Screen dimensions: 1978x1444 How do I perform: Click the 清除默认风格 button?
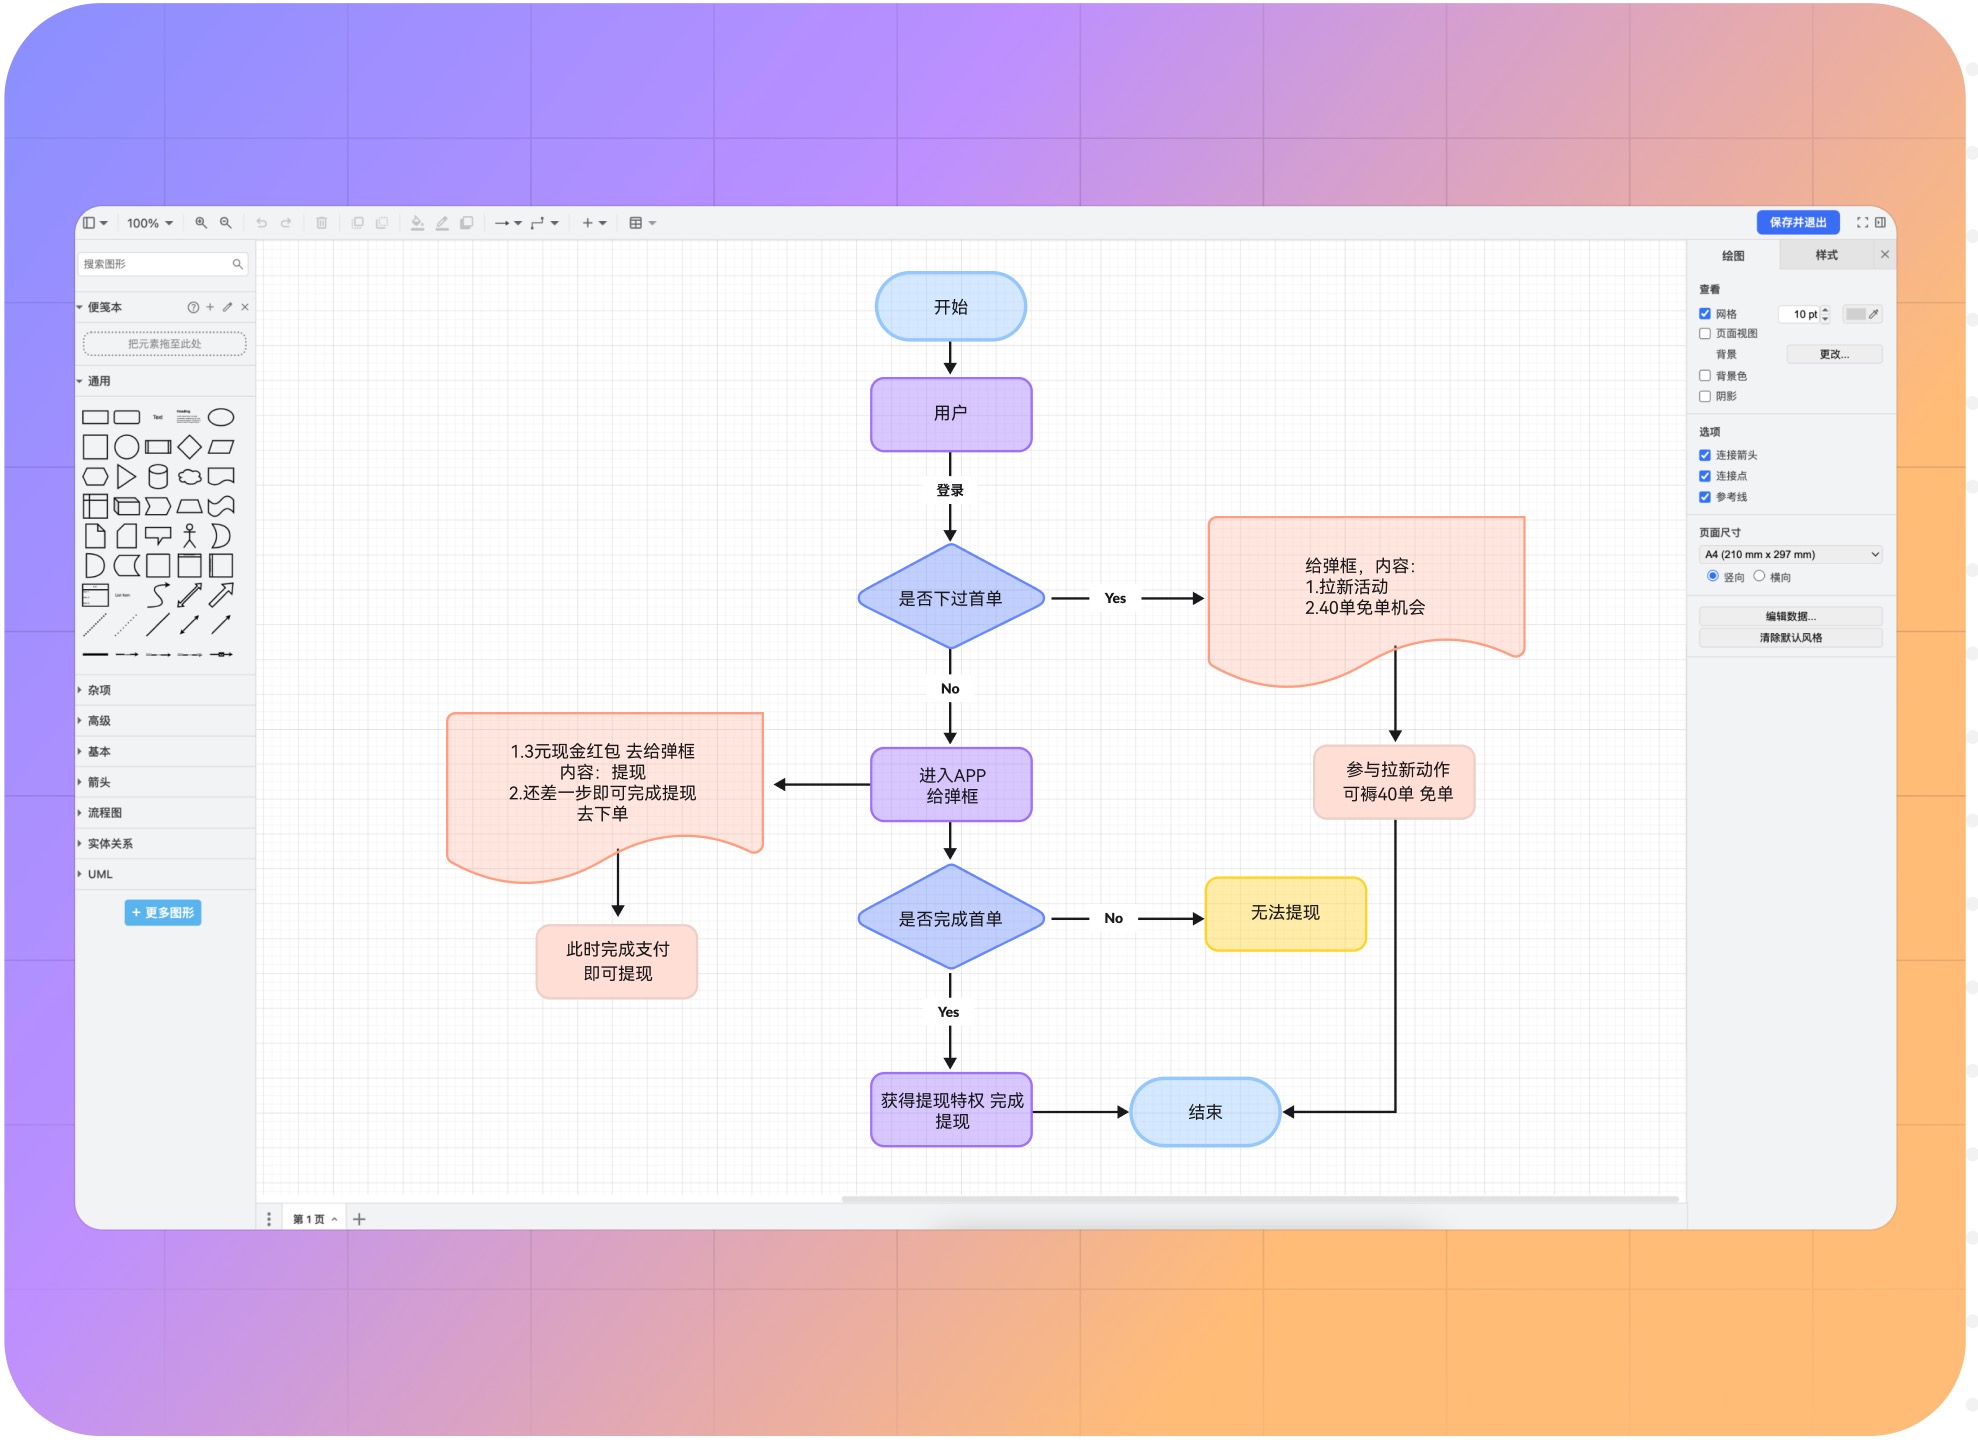click(x=1790, y=638)
